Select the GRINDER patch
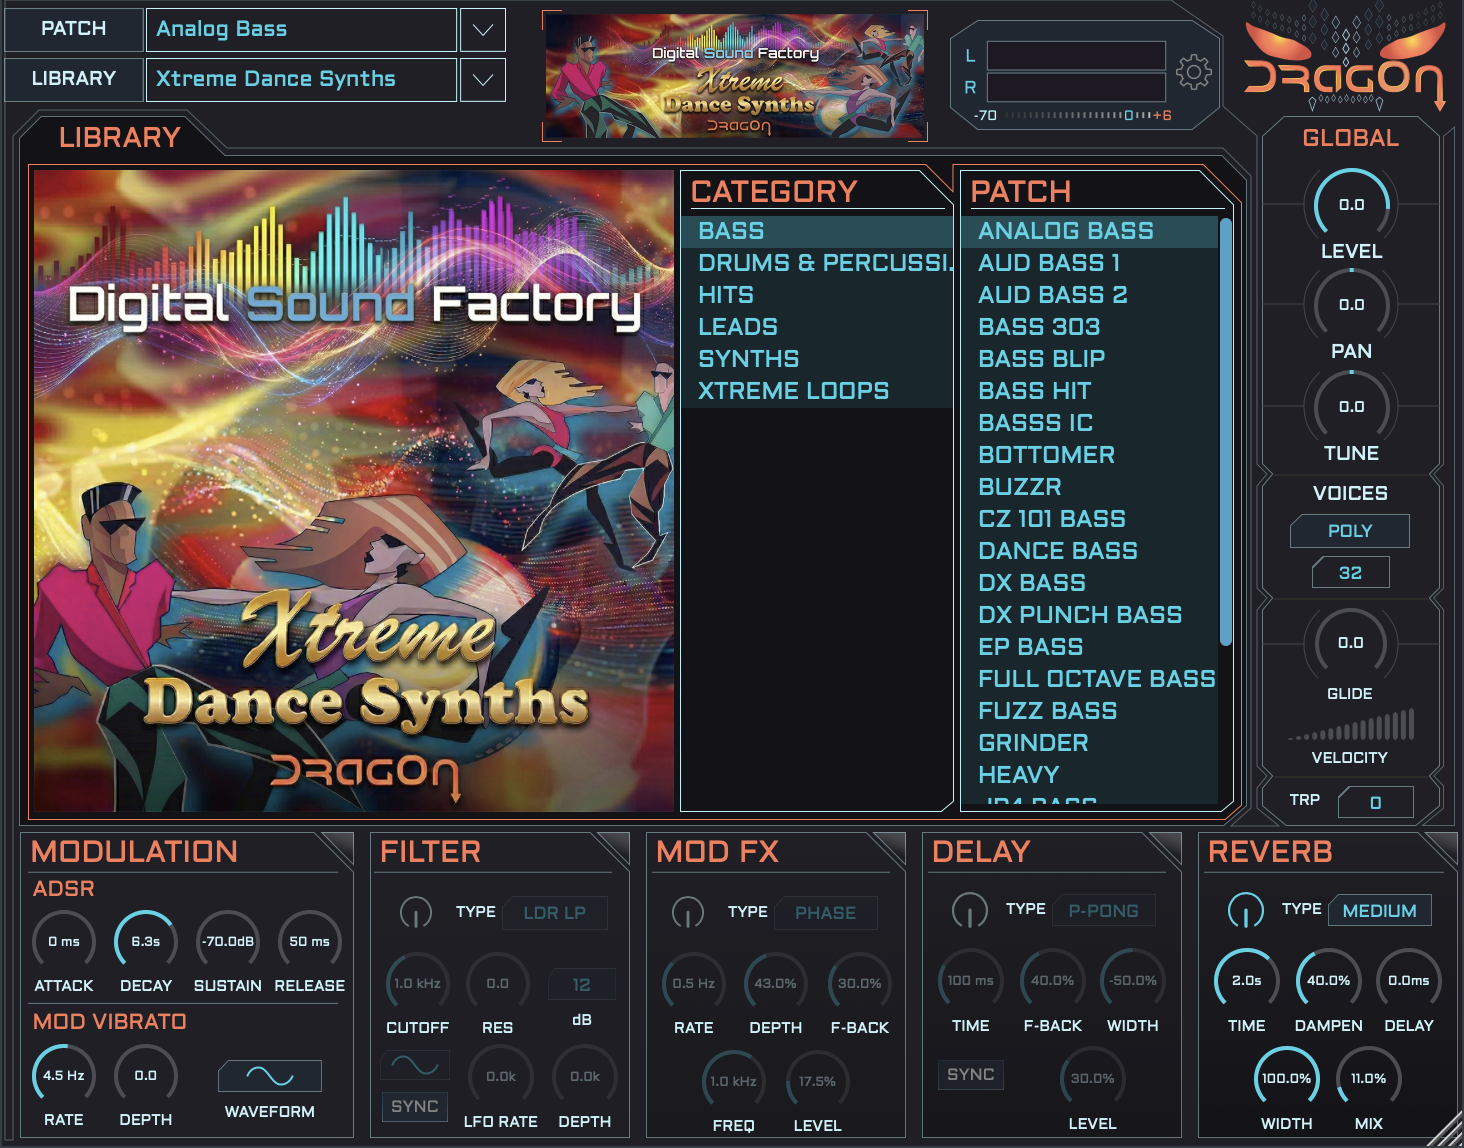 (1089, 743)
